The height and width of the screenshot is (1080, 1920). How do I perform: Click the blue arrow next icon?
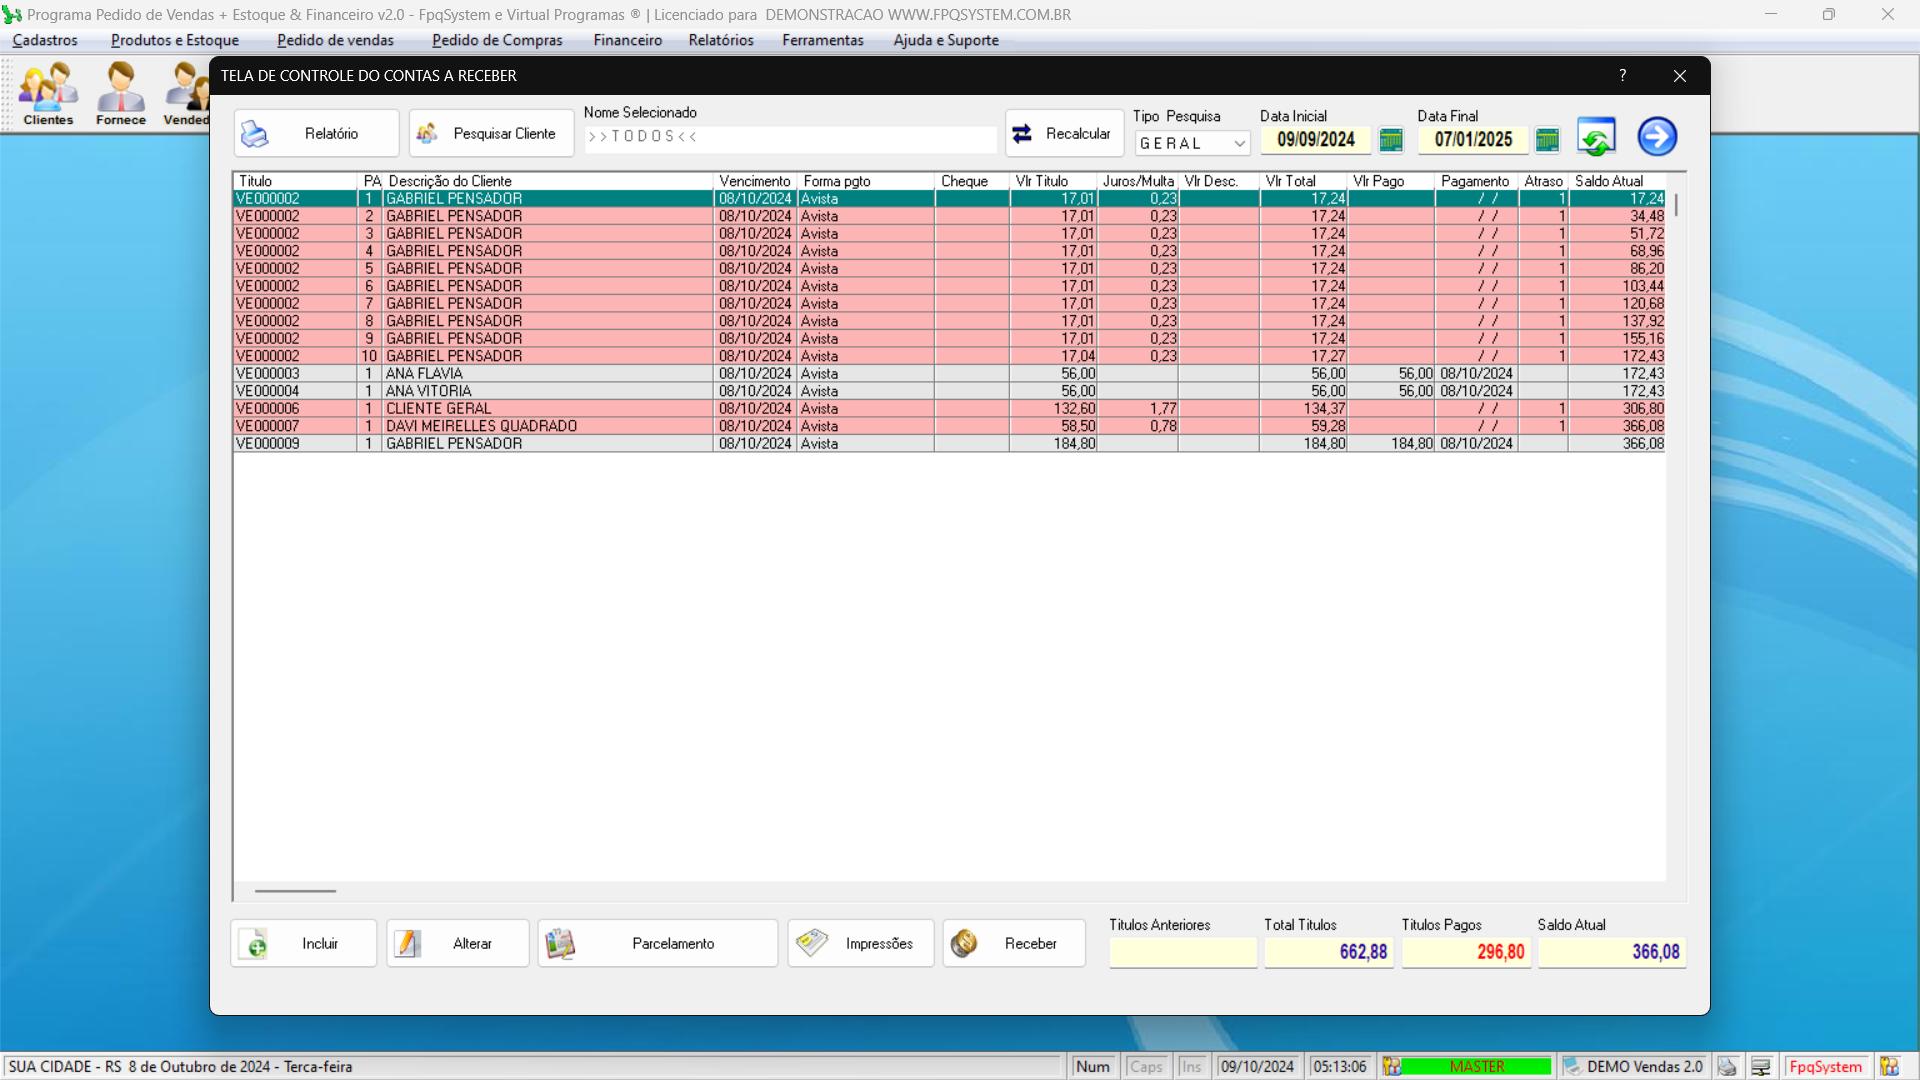1657,137
